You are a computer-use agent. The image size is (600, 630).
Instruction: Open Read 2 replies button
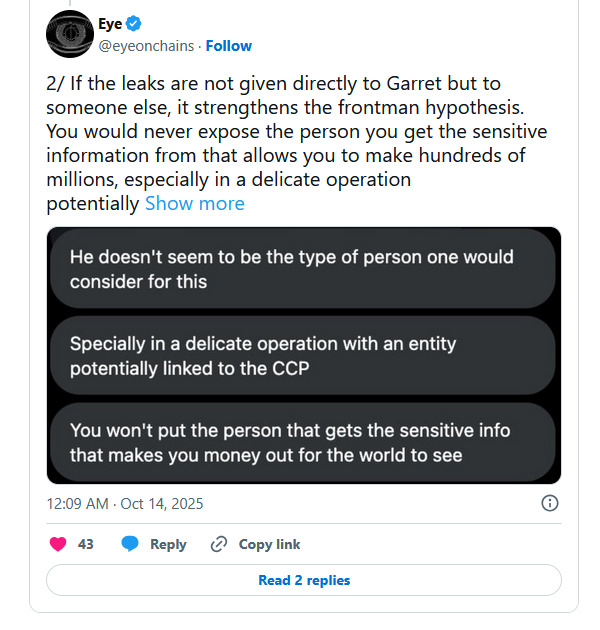tap(304, 580)
